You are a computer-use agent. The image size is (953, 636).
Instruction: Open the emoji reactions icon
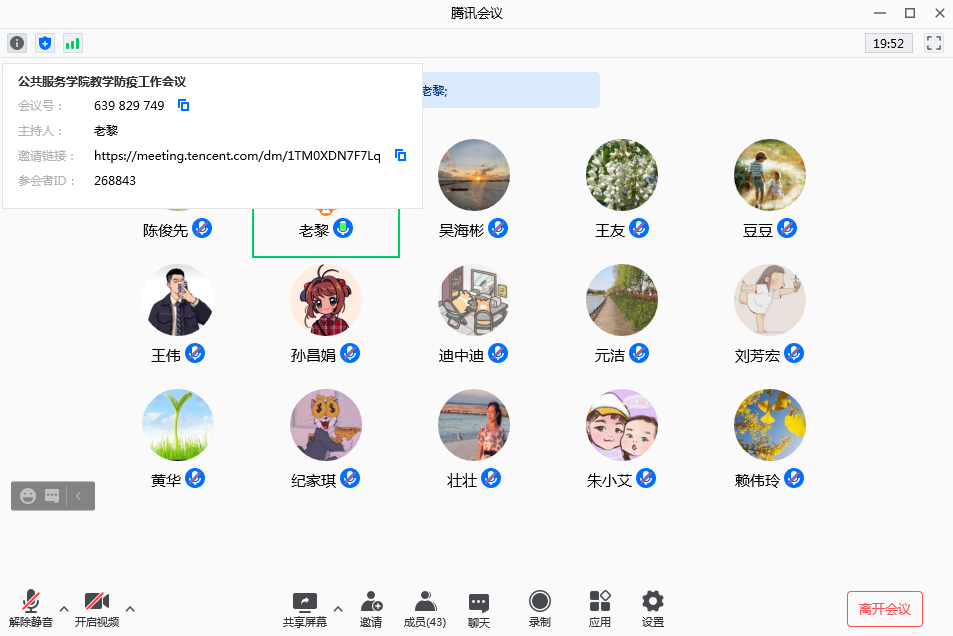click(x=28, y=495)
